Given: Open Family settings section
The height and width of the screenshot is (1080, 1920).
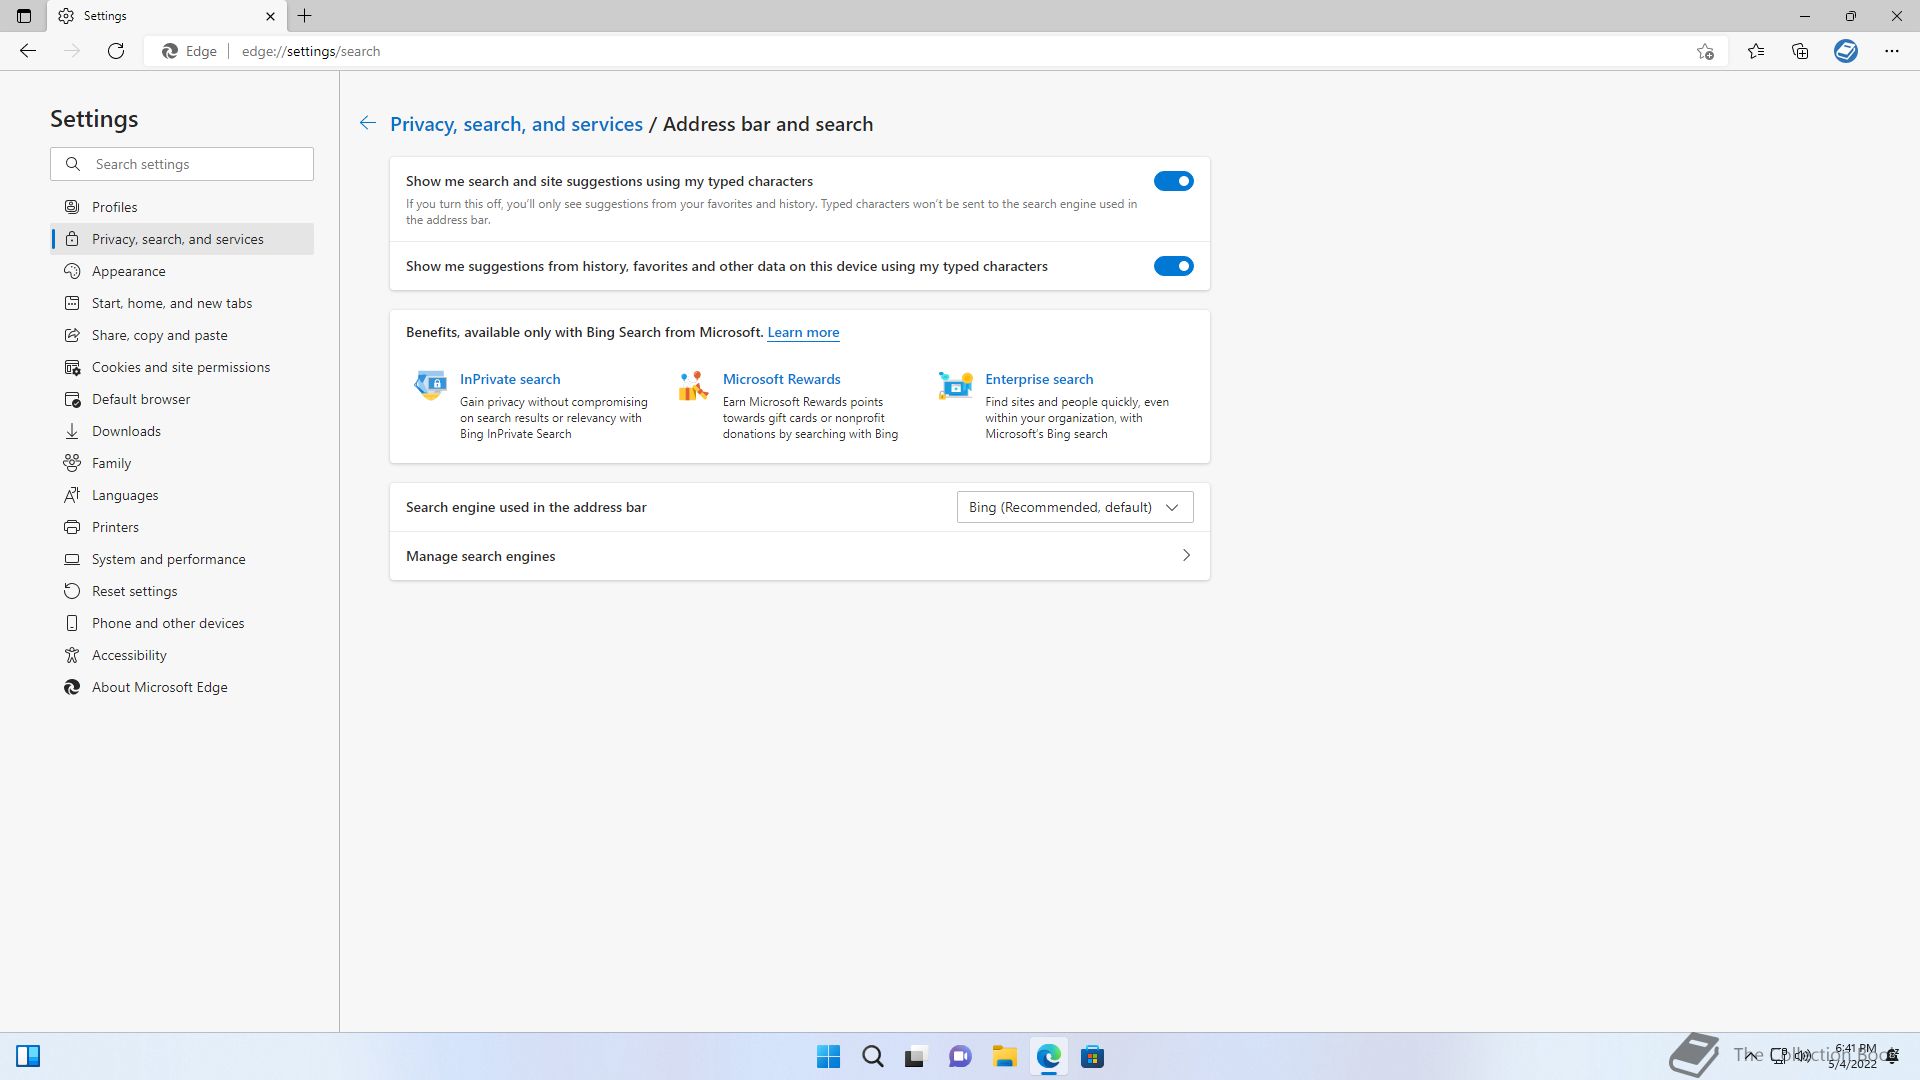Looking at the screenshot, I should (x=182, y=463).
